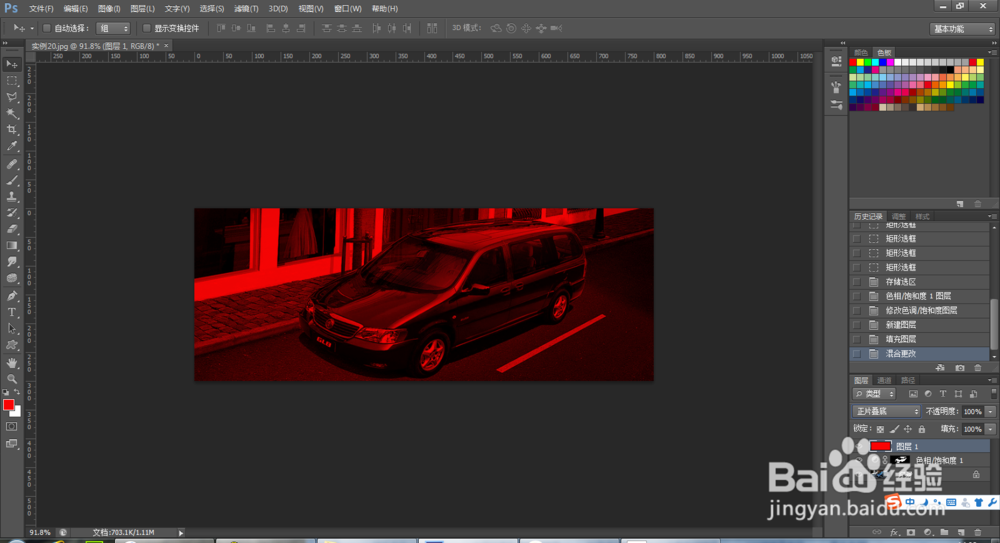Turn layer filtering switch on/off
The image size is (1000, 543).
tap(994, 394)
